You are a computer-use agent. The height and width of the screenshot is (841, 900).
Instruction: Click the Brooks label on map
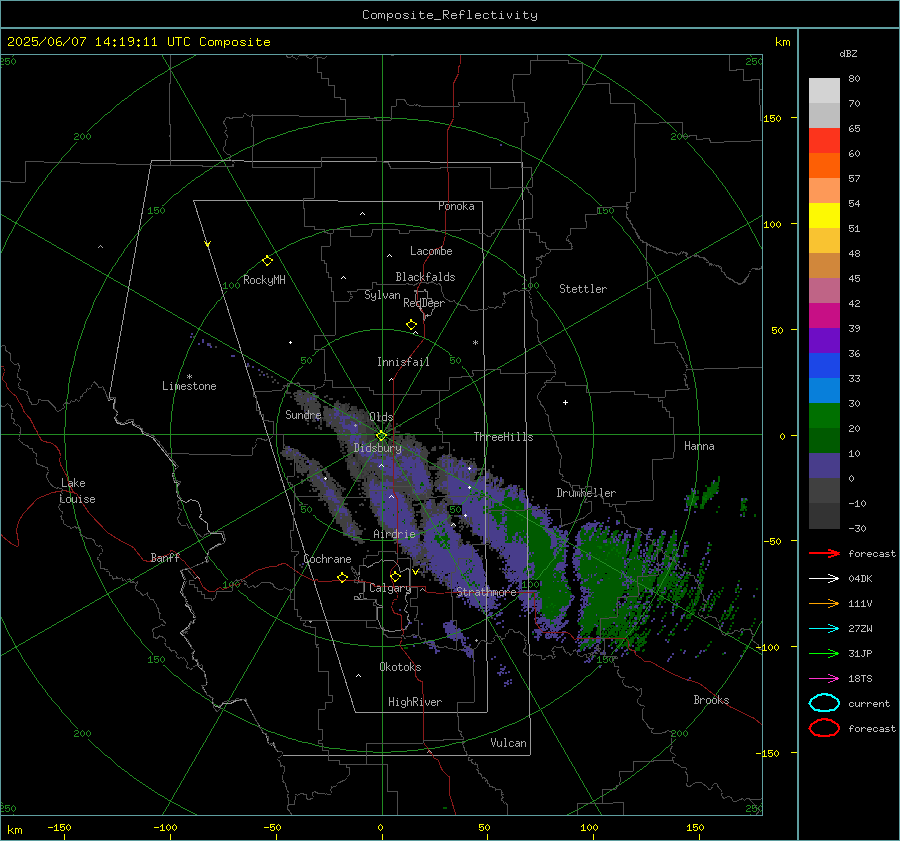click(711, 700)
